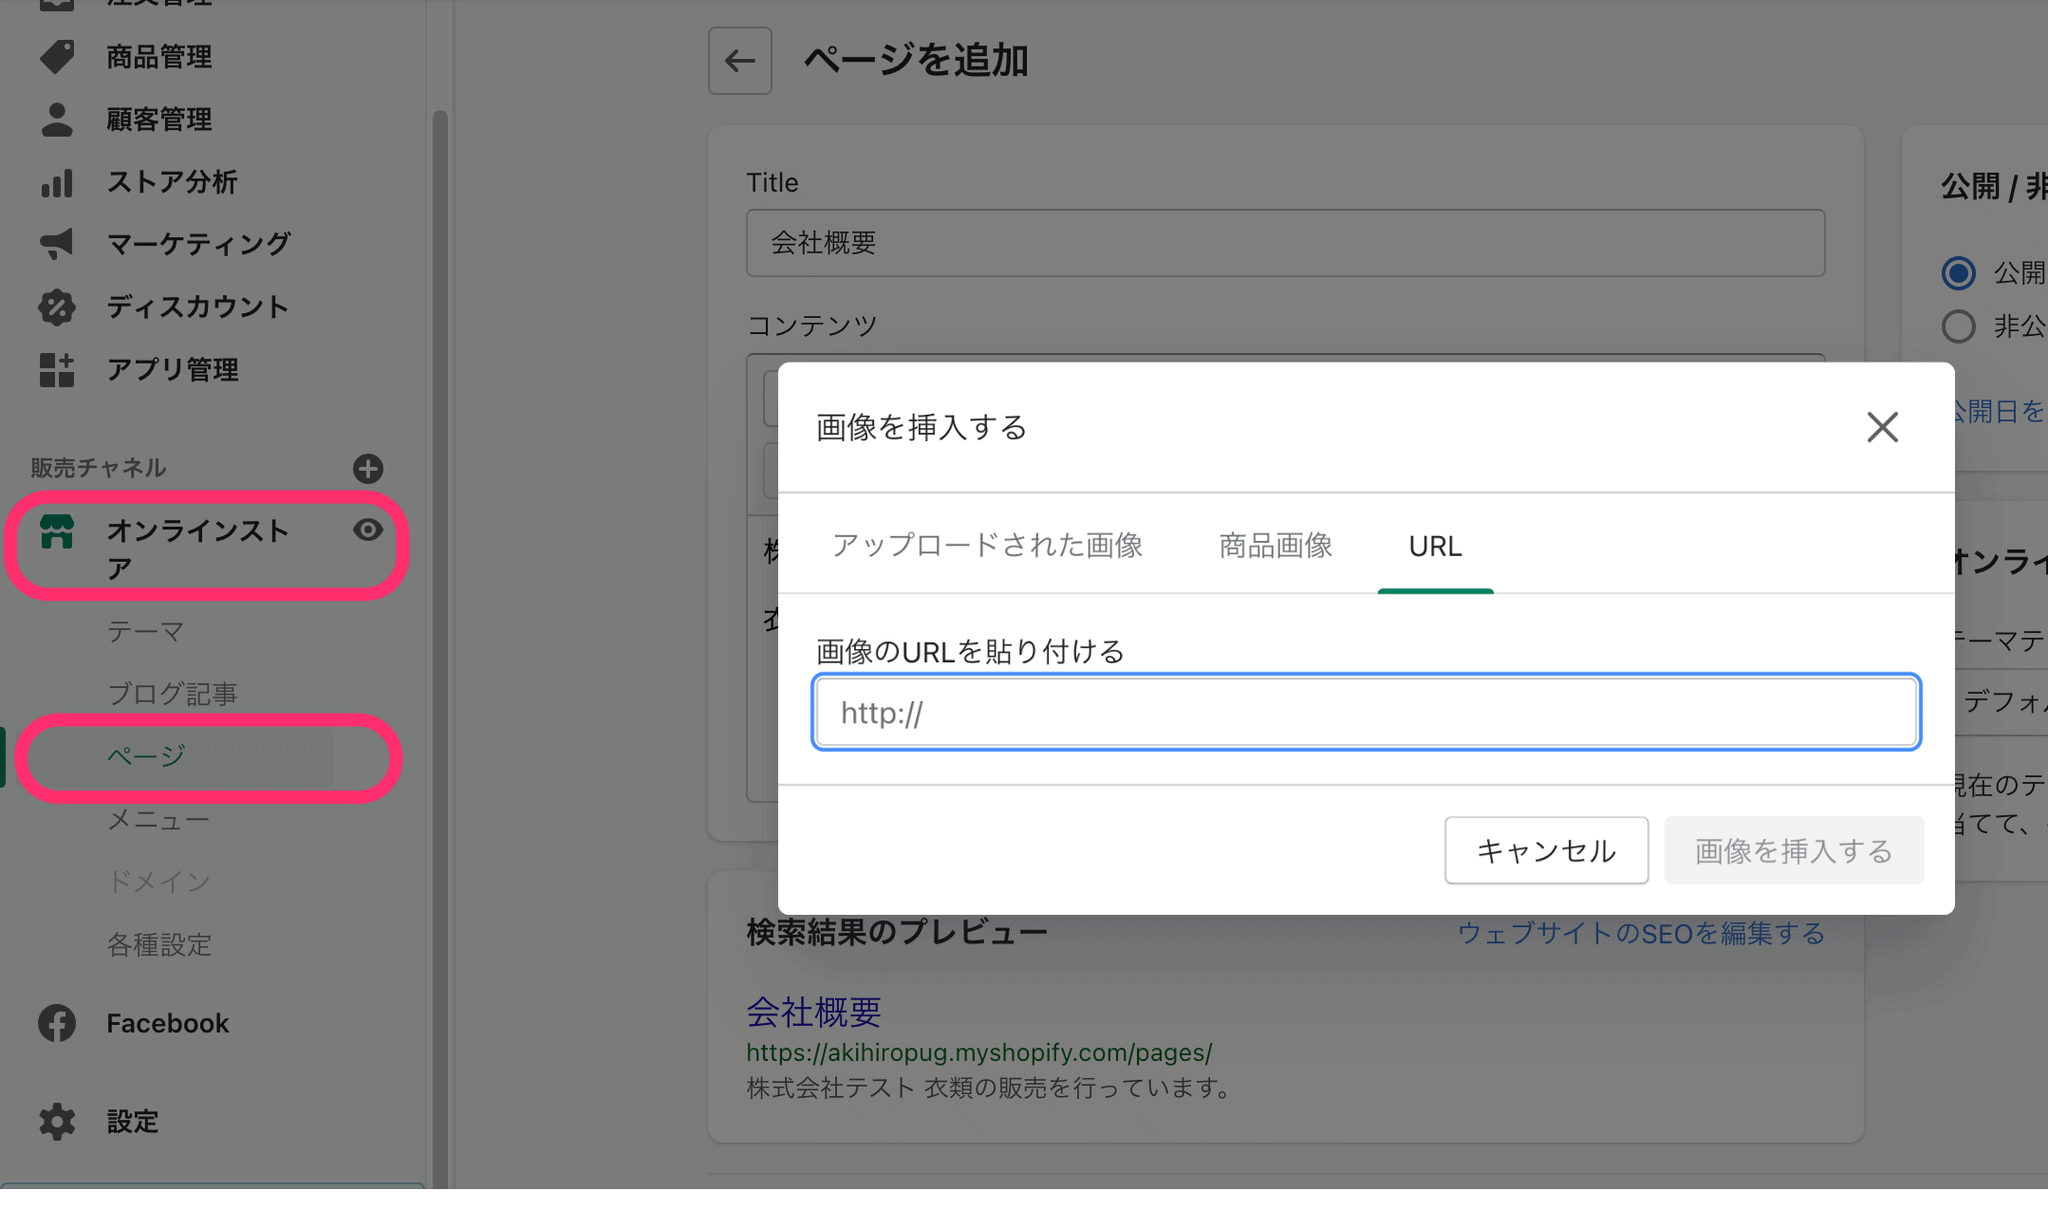Screen dimensions: 2048x1228
Task: Switch to アップロードされた画像 tab
Action: (987, 546)
